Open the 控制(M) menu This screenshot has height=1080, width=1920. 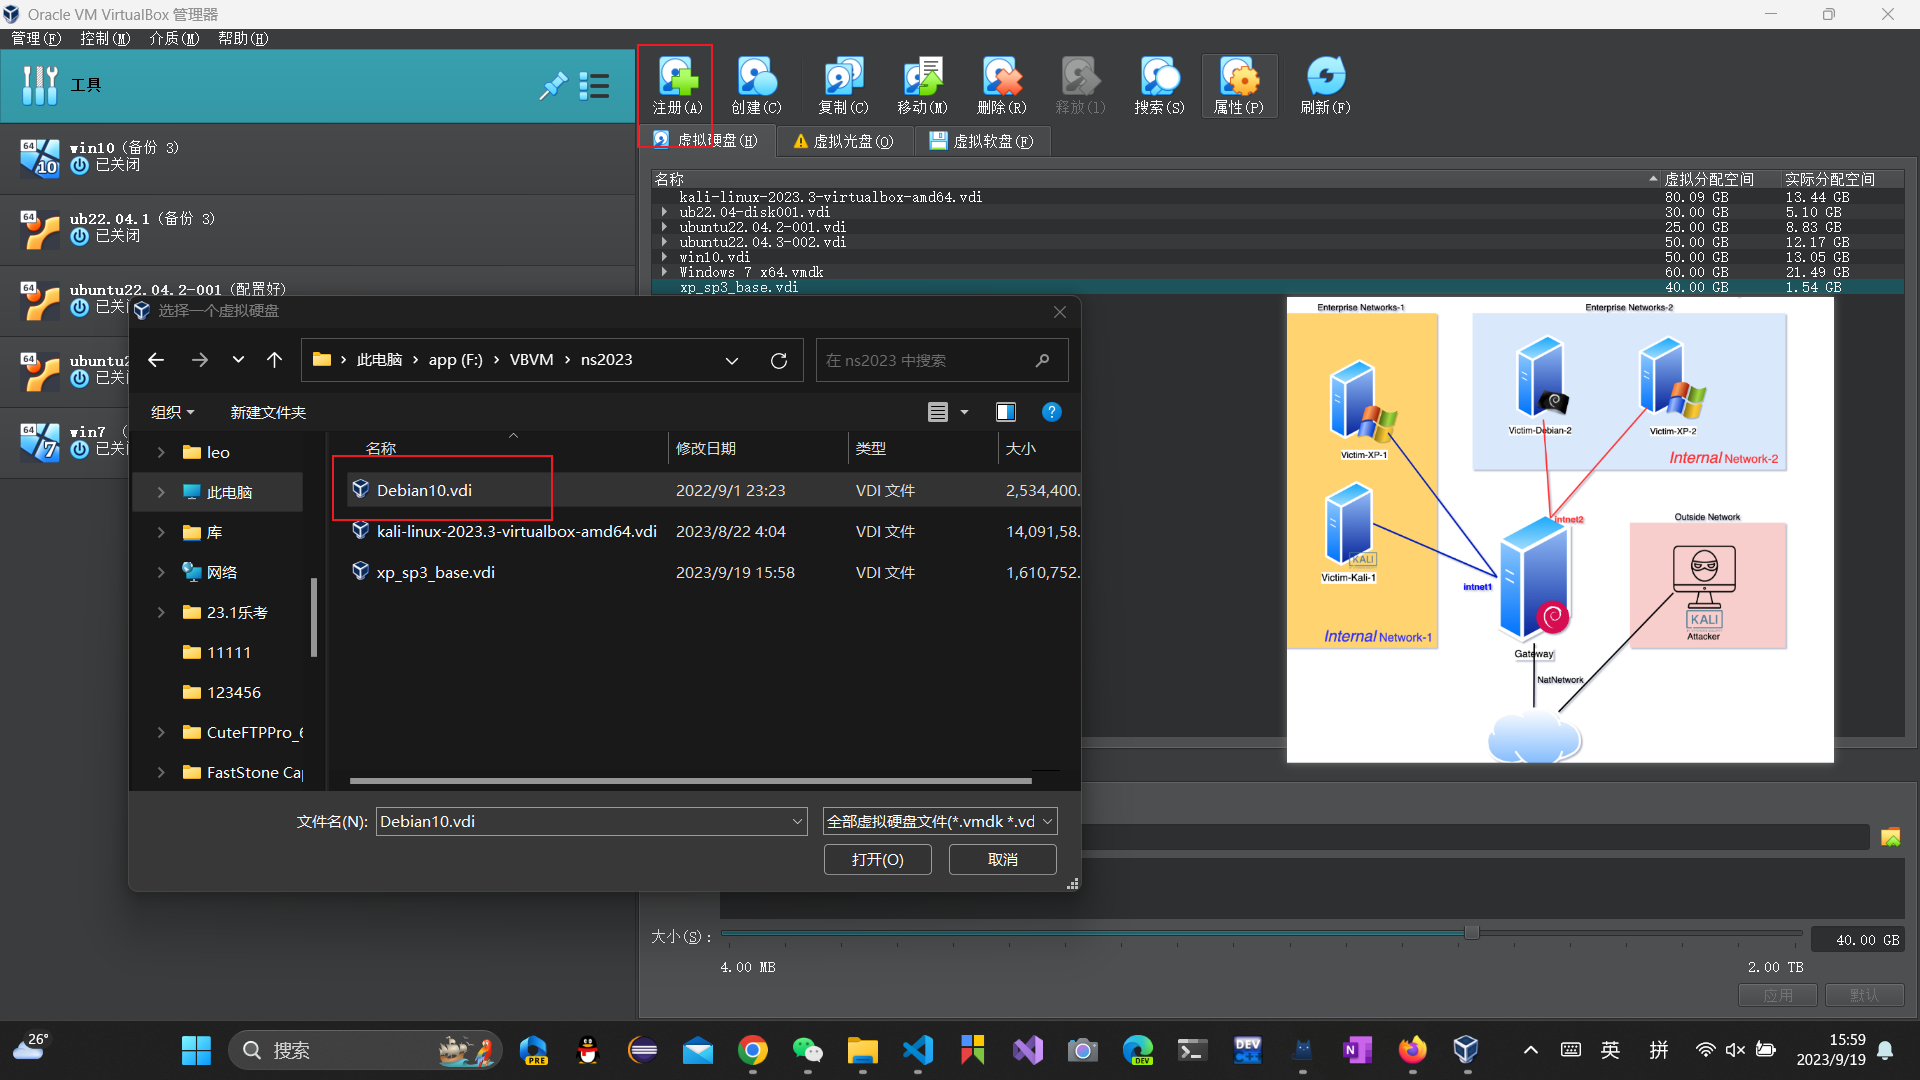point(105,38)
